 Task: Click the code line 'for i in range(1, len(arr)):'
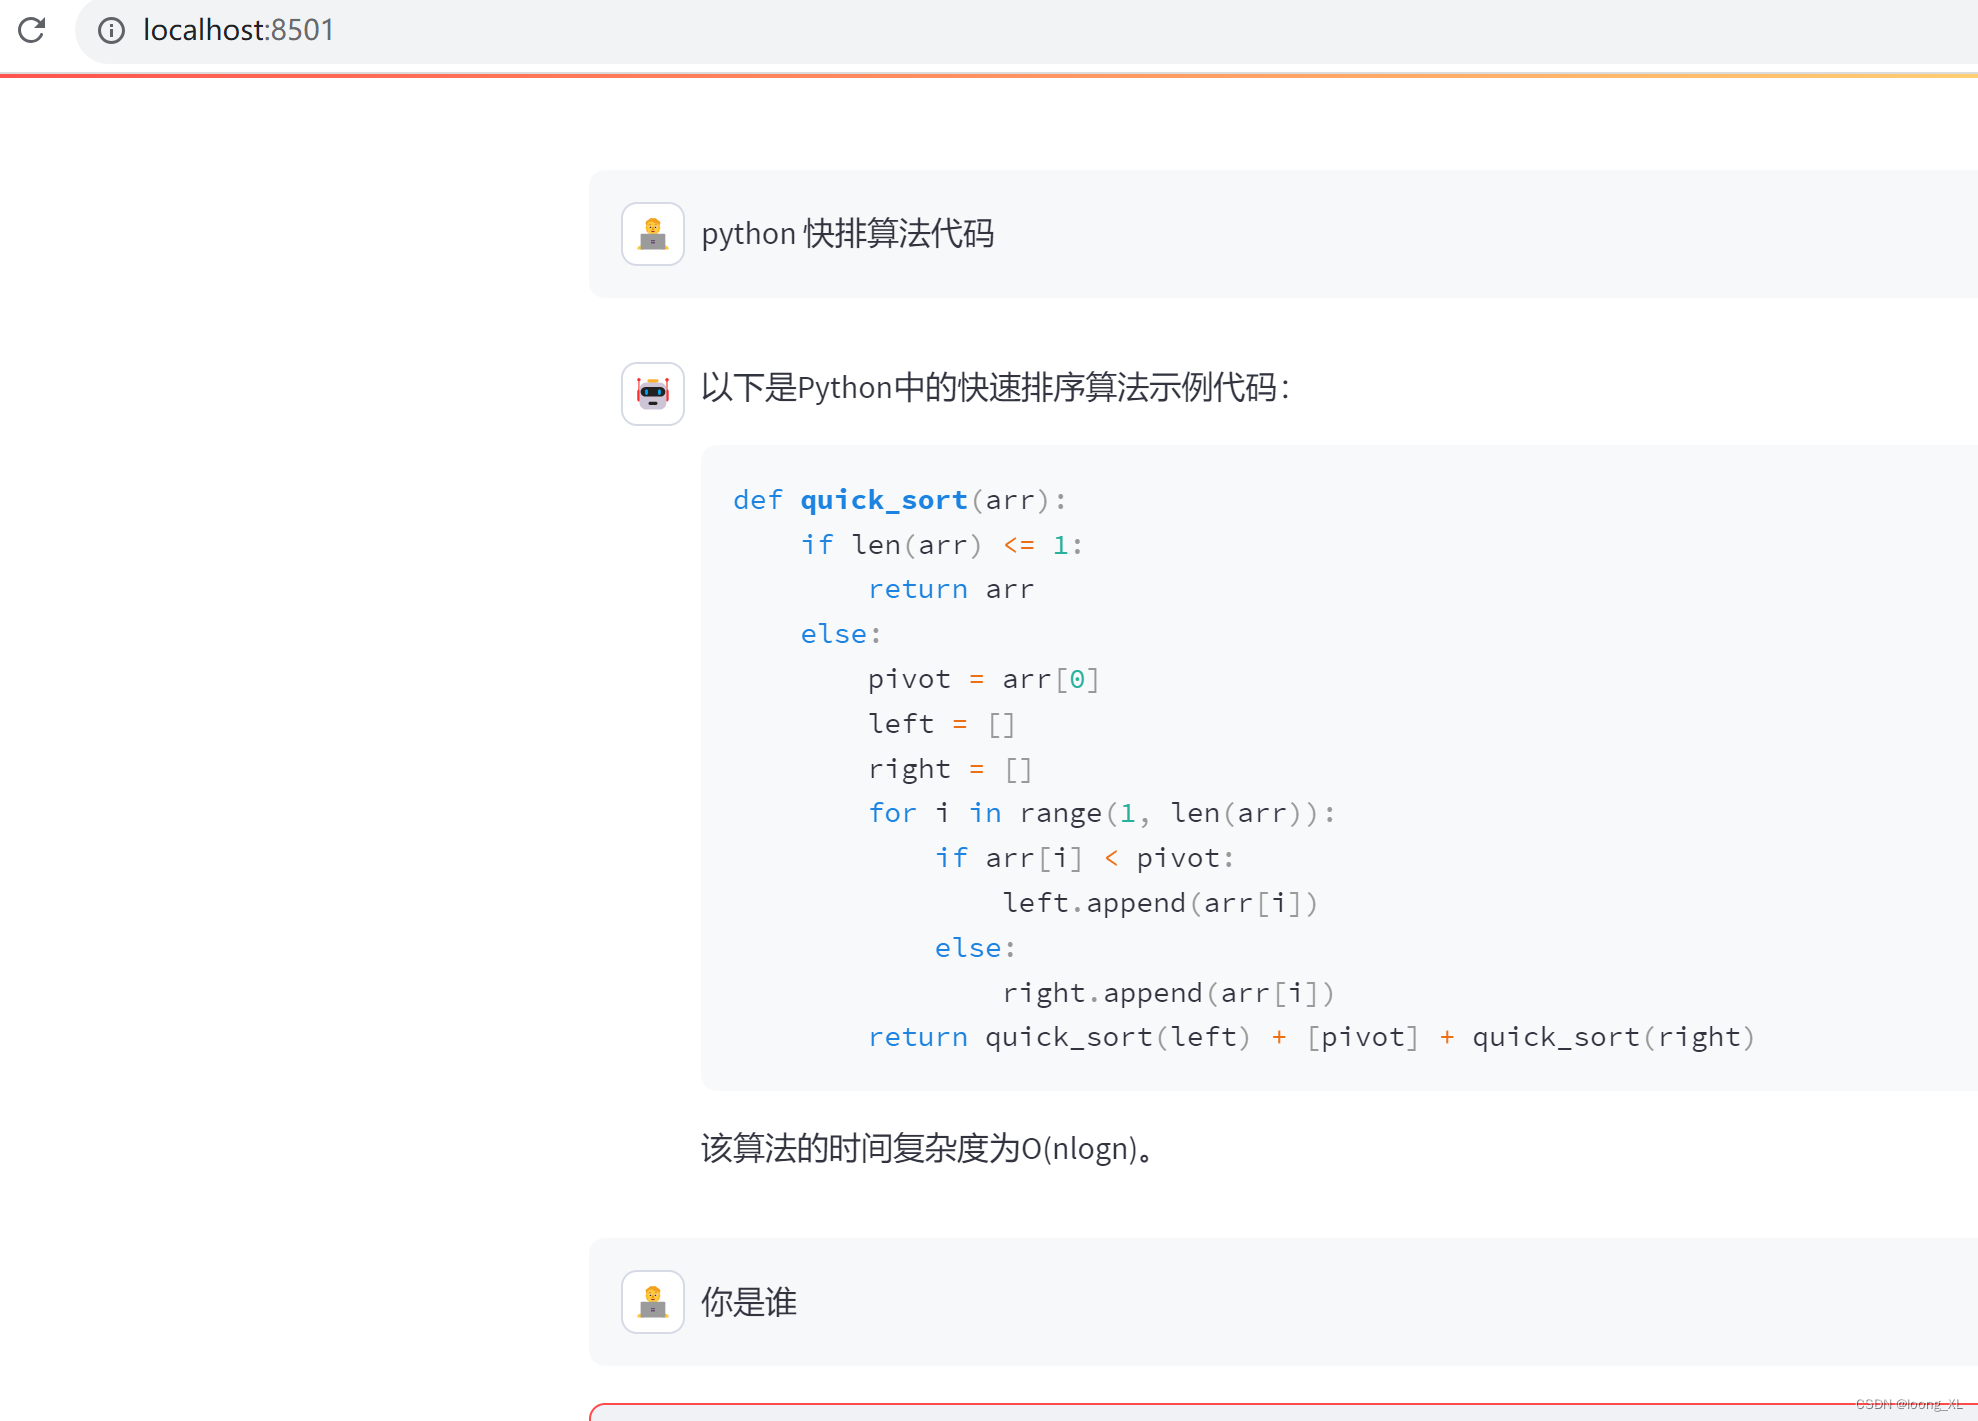coord(1101,814)
